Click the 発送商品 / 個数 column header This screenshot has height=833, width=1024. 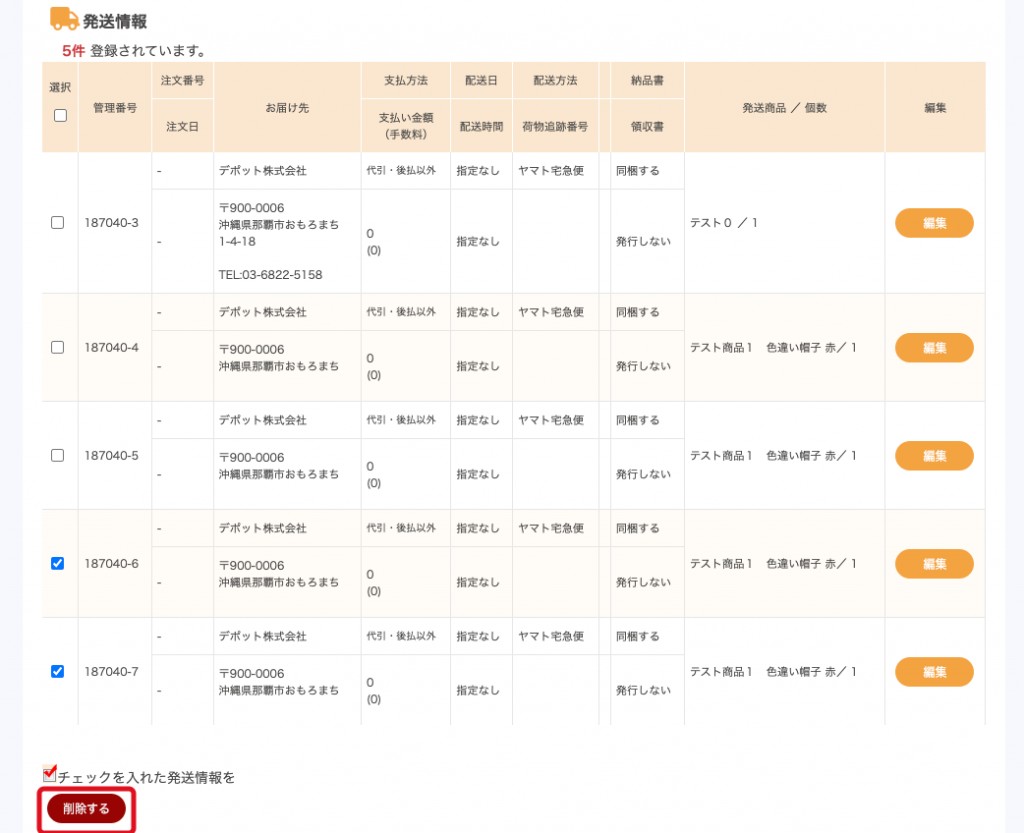[x=784, y=107]
